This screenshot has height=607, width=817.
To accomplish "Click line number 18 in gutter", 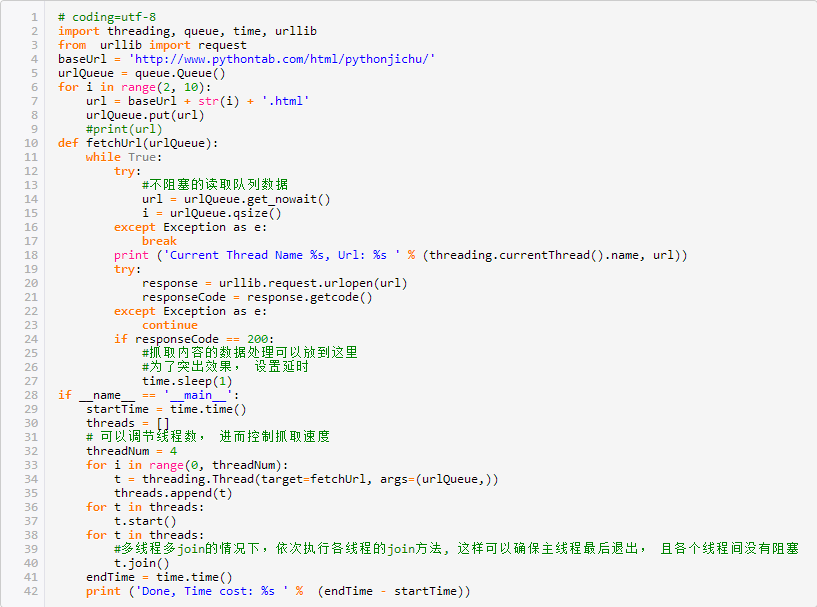I will [31, 255].
